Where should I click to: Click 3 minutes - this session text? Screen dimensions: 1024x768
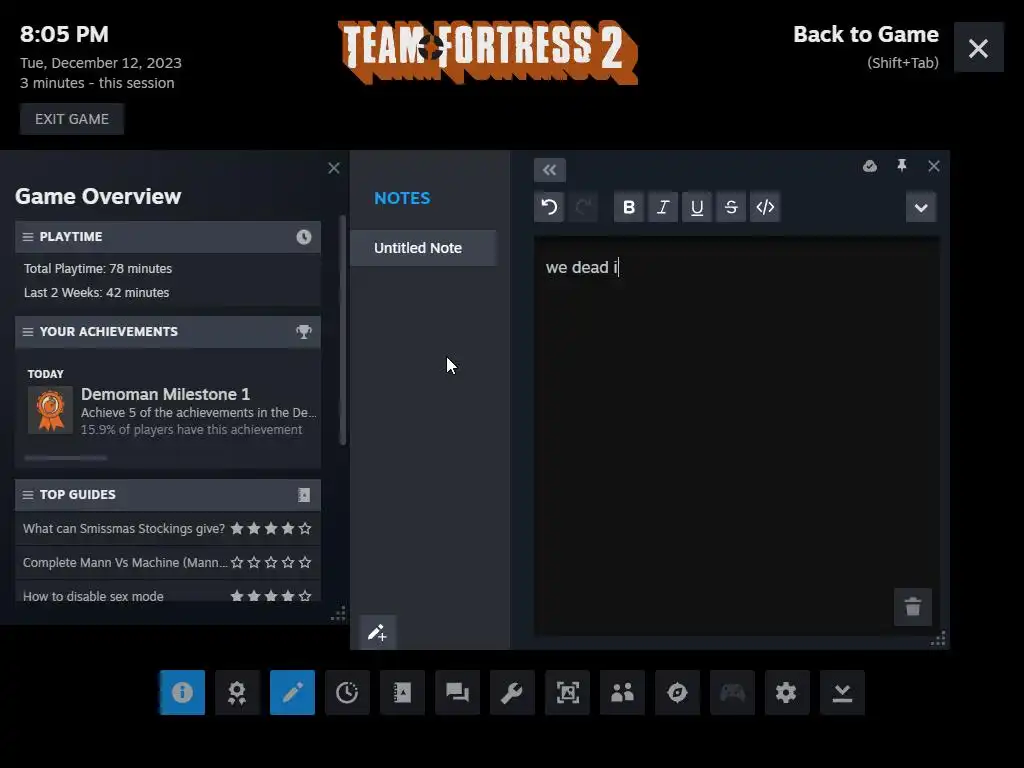tap(97, 83)
